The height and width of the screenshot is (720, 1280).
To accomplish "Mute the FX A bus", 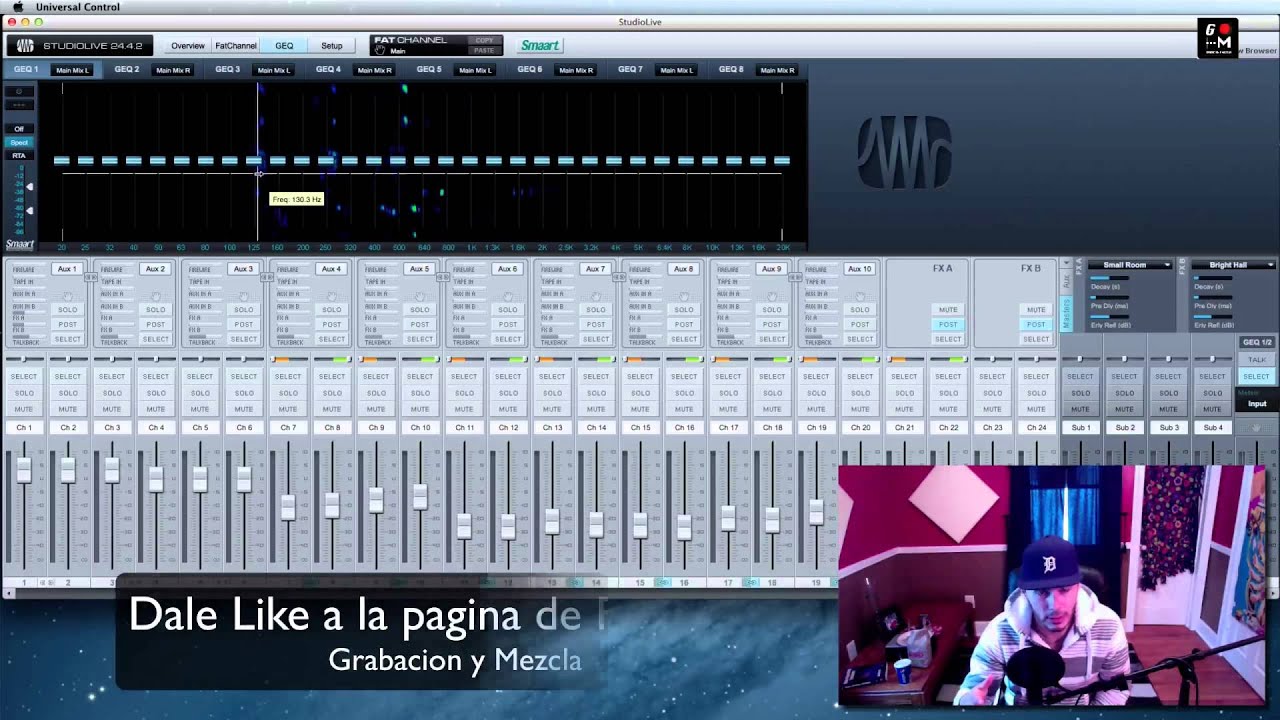I will (x=948, y=310).
